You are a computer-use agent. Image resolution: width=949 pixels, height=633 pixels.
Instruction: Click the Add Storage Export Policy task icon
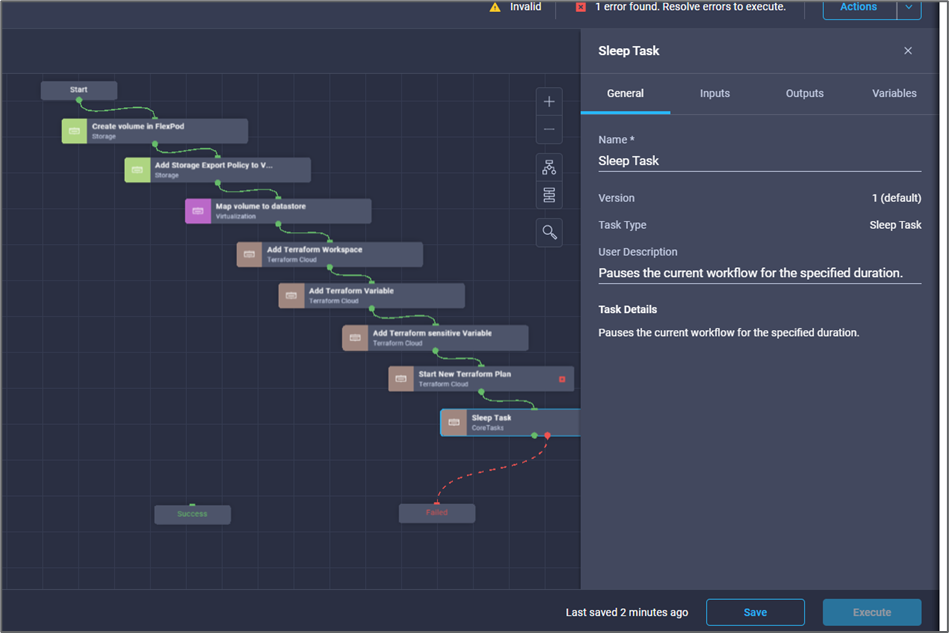137,170
